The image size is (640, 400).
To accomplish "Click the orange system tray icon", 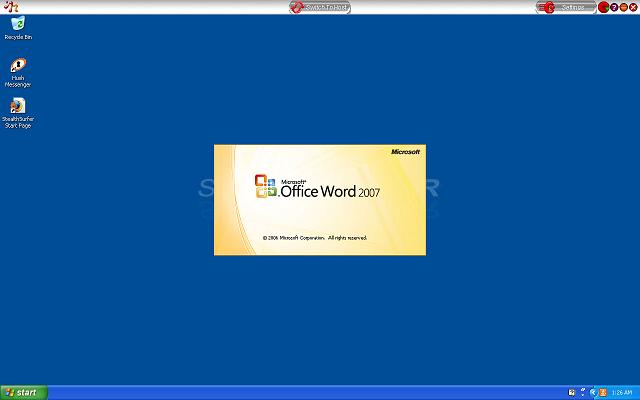I will coord(603,393).
